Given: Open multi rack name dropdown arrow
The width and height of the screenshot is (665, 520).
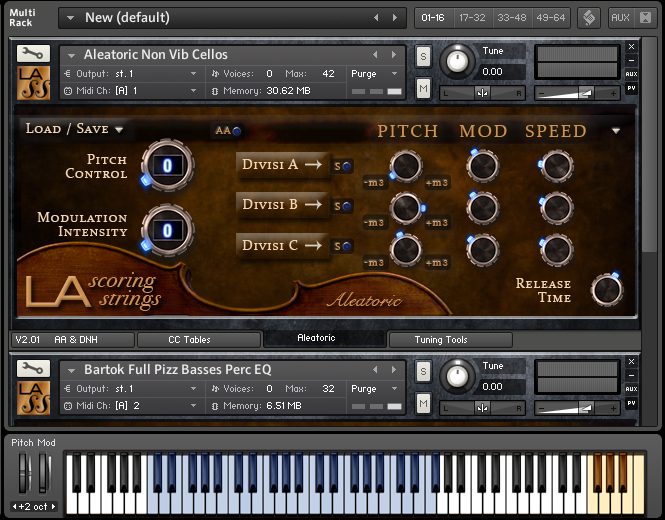Looking at the screenshot, I should pyautogui.click(x=70, y=18).
